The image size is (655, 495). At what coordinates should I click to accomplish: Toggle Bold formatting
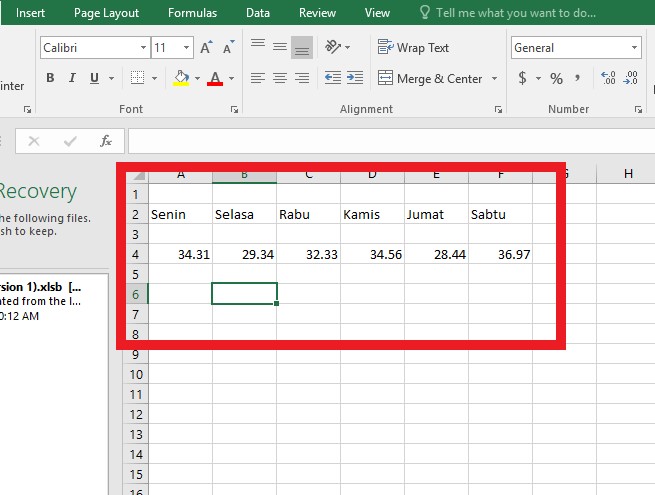click(50, 78)
